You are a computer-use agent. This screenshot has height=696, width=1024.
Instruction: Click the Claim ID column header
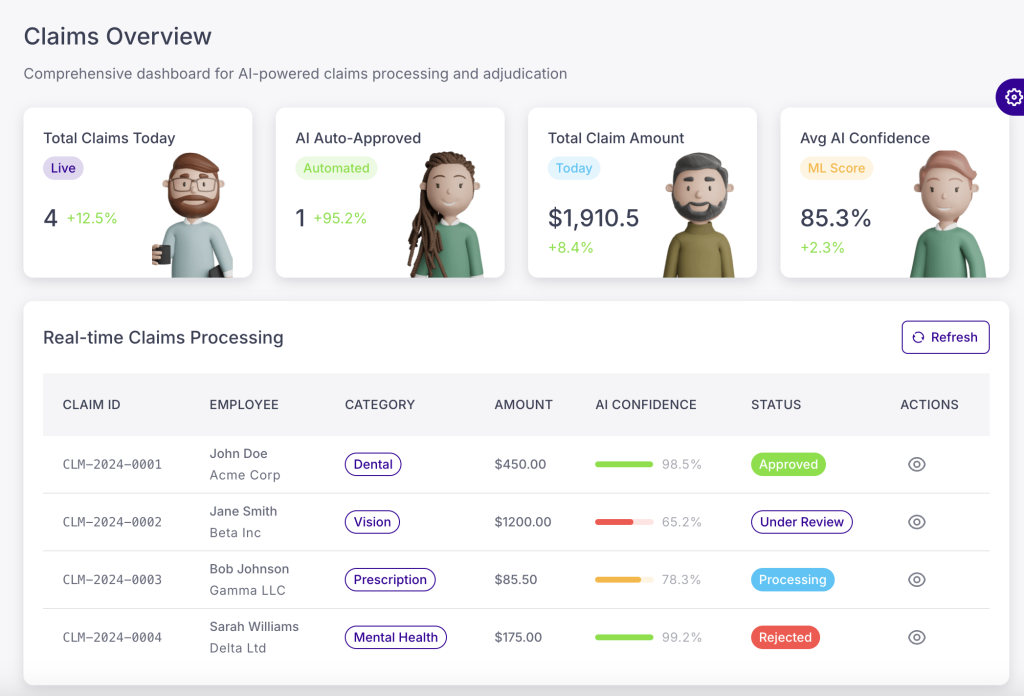pyautogui.click(x=91, y=405)
